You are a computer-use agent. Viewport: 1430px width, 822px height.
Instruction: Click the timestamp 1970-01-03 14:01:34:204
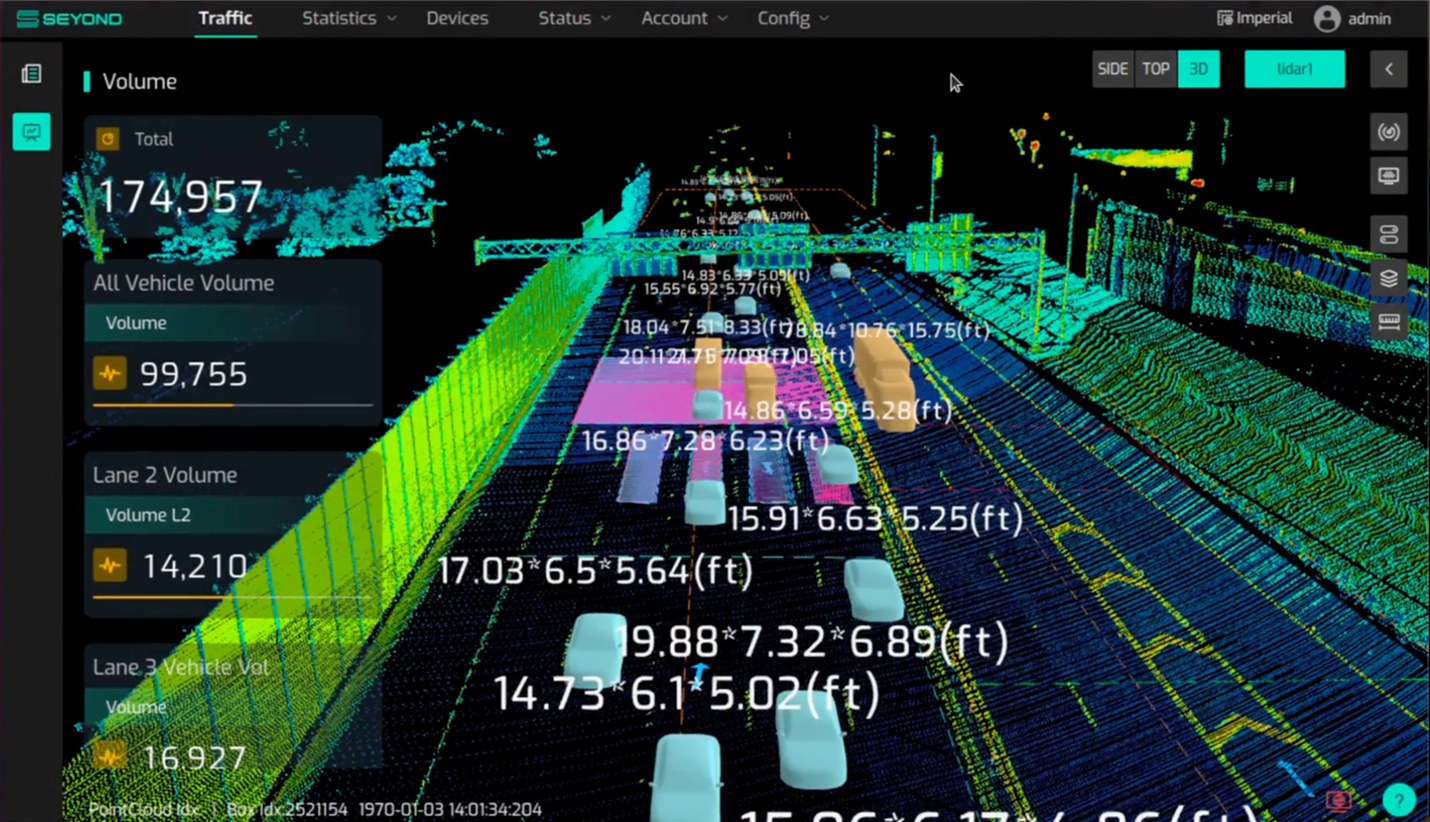pyautogui.click(x=450, y=809)
